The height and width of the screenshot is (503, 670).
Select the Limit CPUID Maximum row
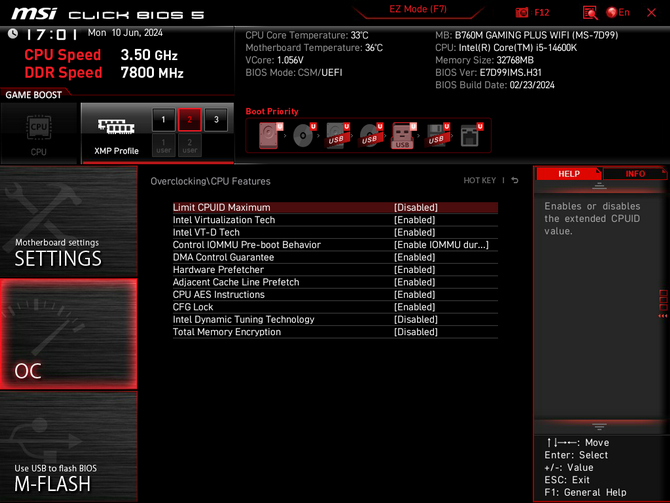click(335, 207)
